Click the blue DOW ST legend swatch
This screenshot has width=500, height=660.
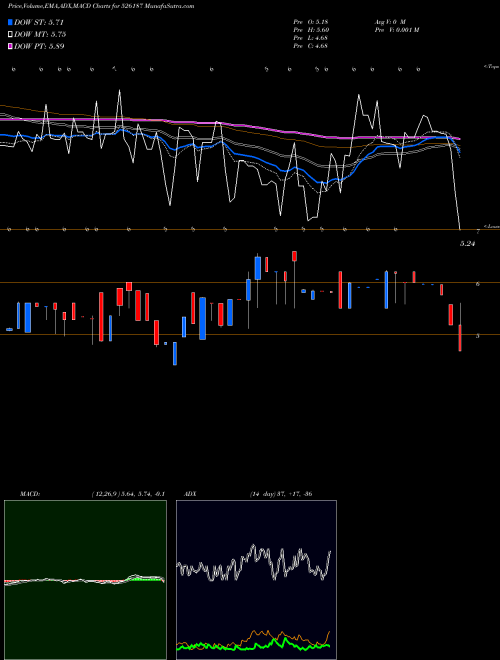point(11,22)
